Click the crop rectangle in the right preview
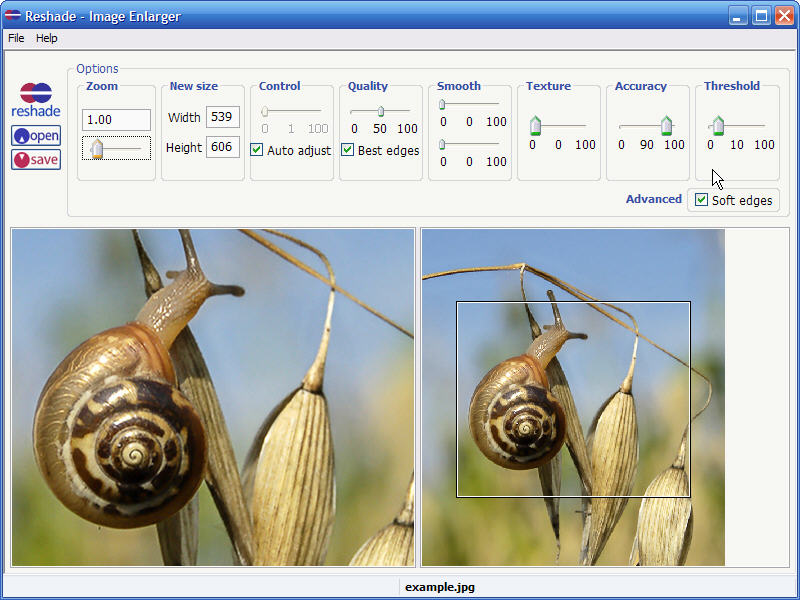 click(573, 399)
